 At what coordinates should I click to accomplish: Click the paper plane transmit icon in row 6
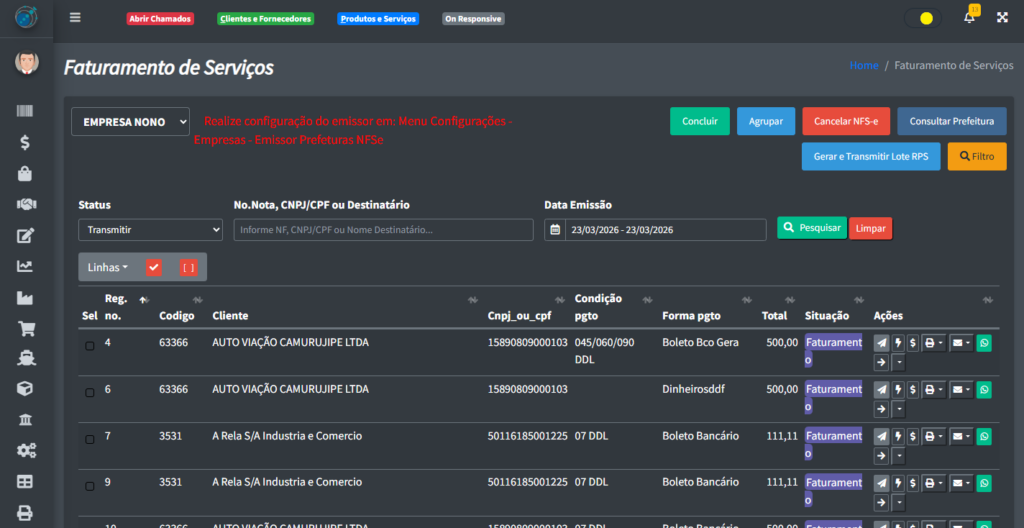pos(881,390)
